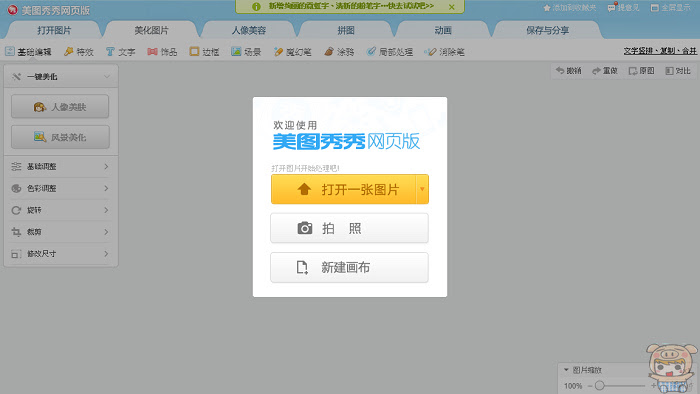Open the dropdown arrow beside 打开一张图片

[x=422, y=189]
